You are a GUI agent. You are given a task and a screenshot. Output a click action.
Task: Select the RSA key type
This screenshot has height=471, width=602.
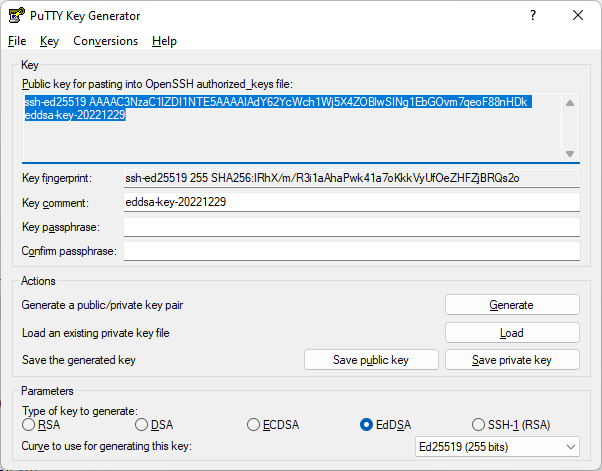pos(29,425)
